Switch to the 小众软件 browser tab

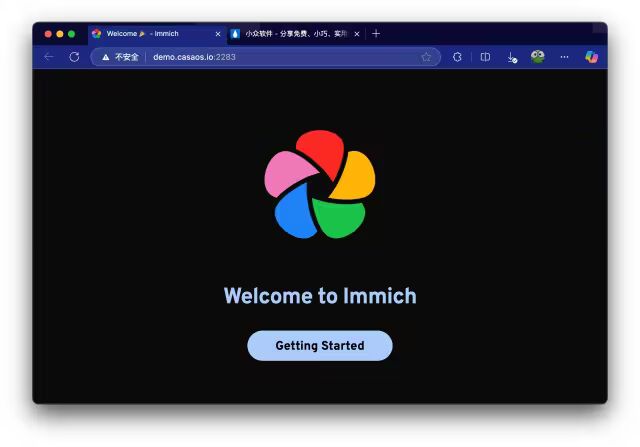click(296, 34)
